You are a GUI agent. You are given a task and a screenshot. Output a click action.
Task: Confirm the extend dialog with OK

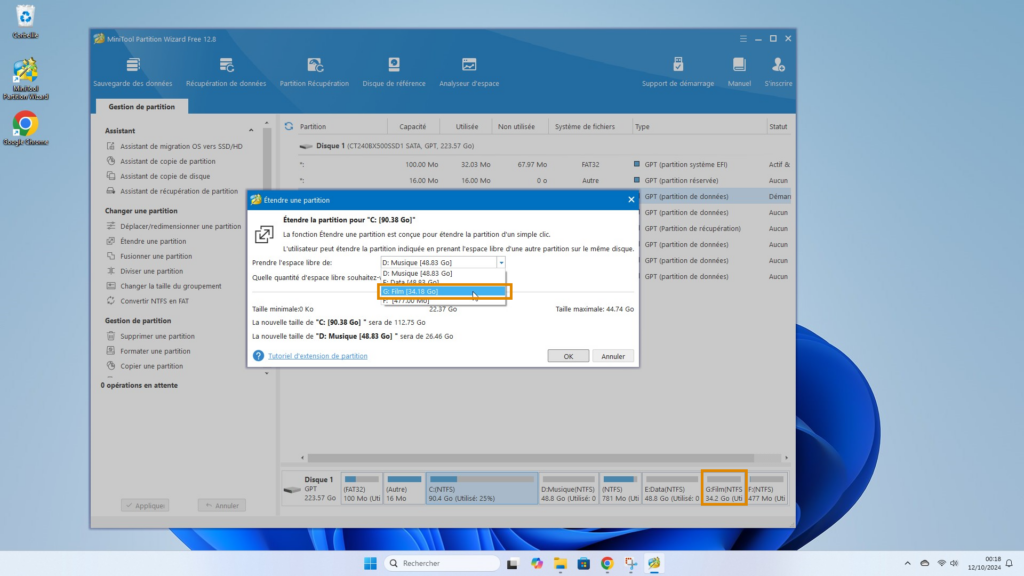click(568, 356)
